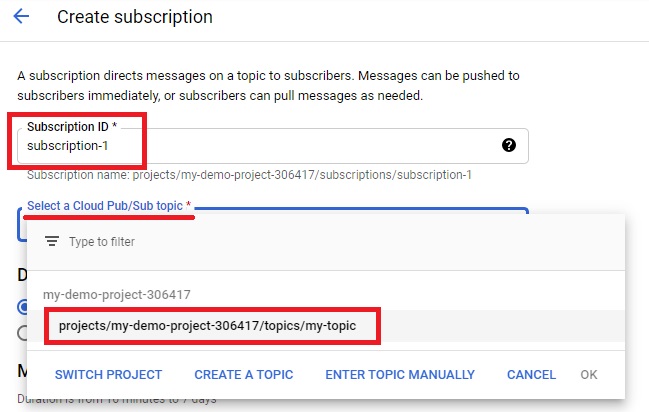The image size is (649, 412).
Task: Click the duration hint text at bottom
Action: coord(117,400)
